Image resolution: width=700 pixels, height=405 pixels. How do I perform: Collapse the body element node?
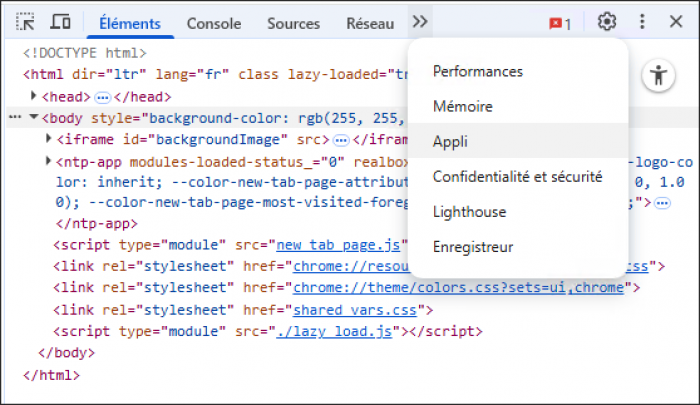click(x=34, y=118)
